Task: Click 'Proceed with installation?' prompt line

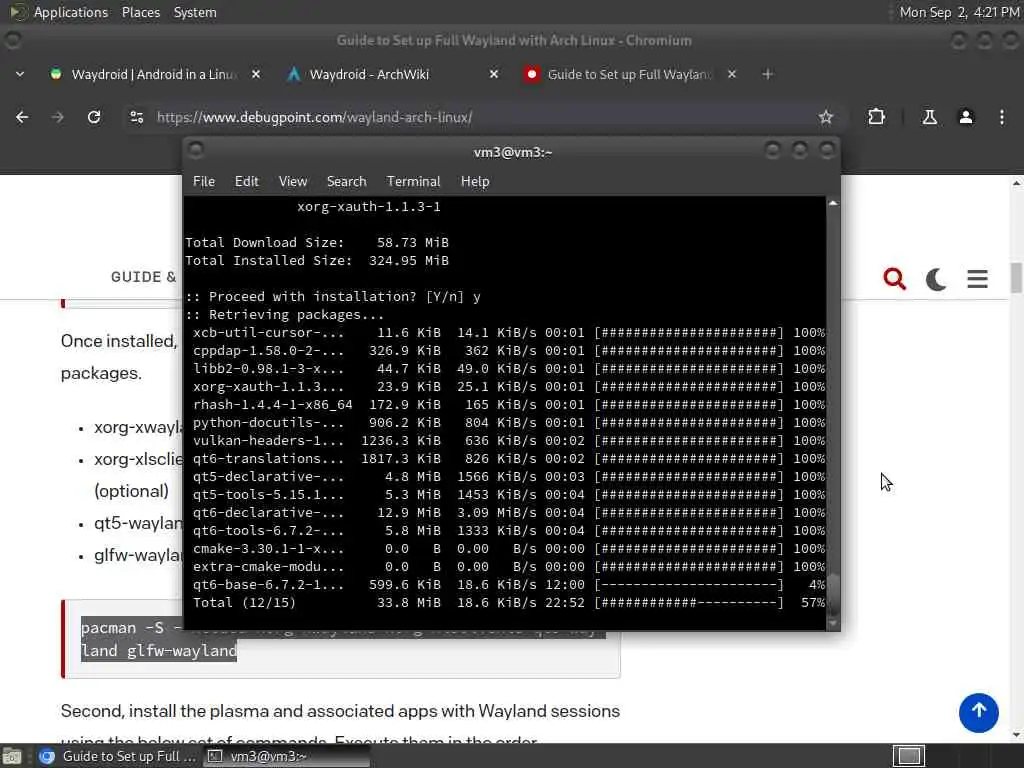Action: coord(333,296)
